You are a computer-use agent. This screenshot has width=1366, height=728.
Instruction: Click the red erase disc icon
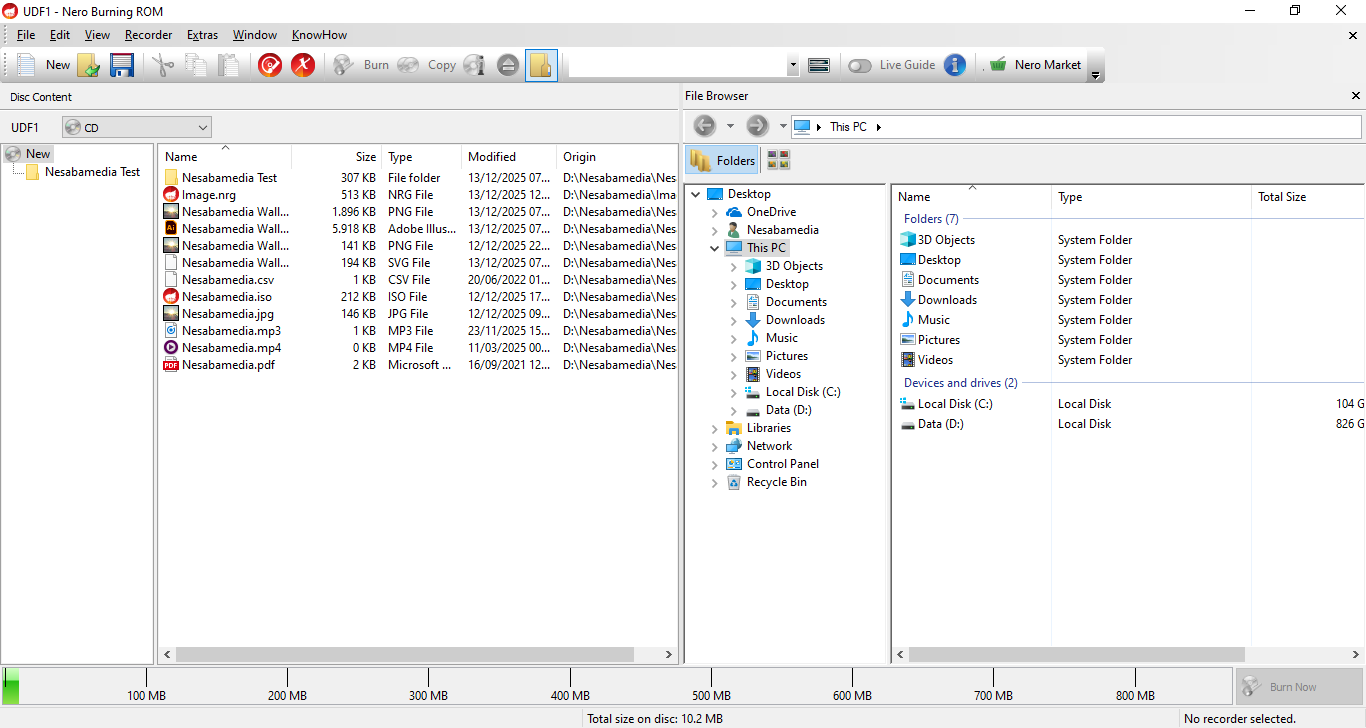click(303, 65)
